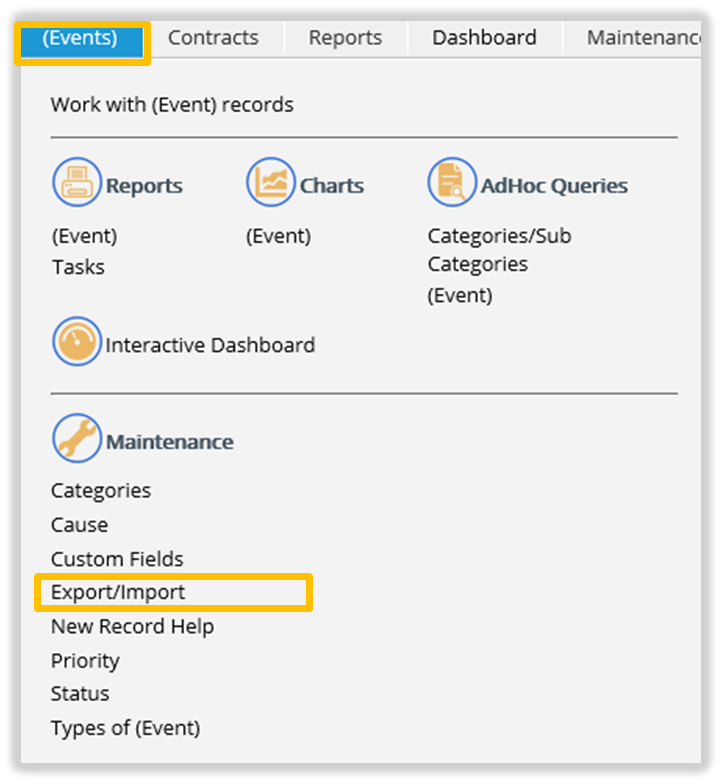This screenshot has height=784, width=722.
Task: Open Custom Fields maintenance link
Action: [x=117, y=559]
